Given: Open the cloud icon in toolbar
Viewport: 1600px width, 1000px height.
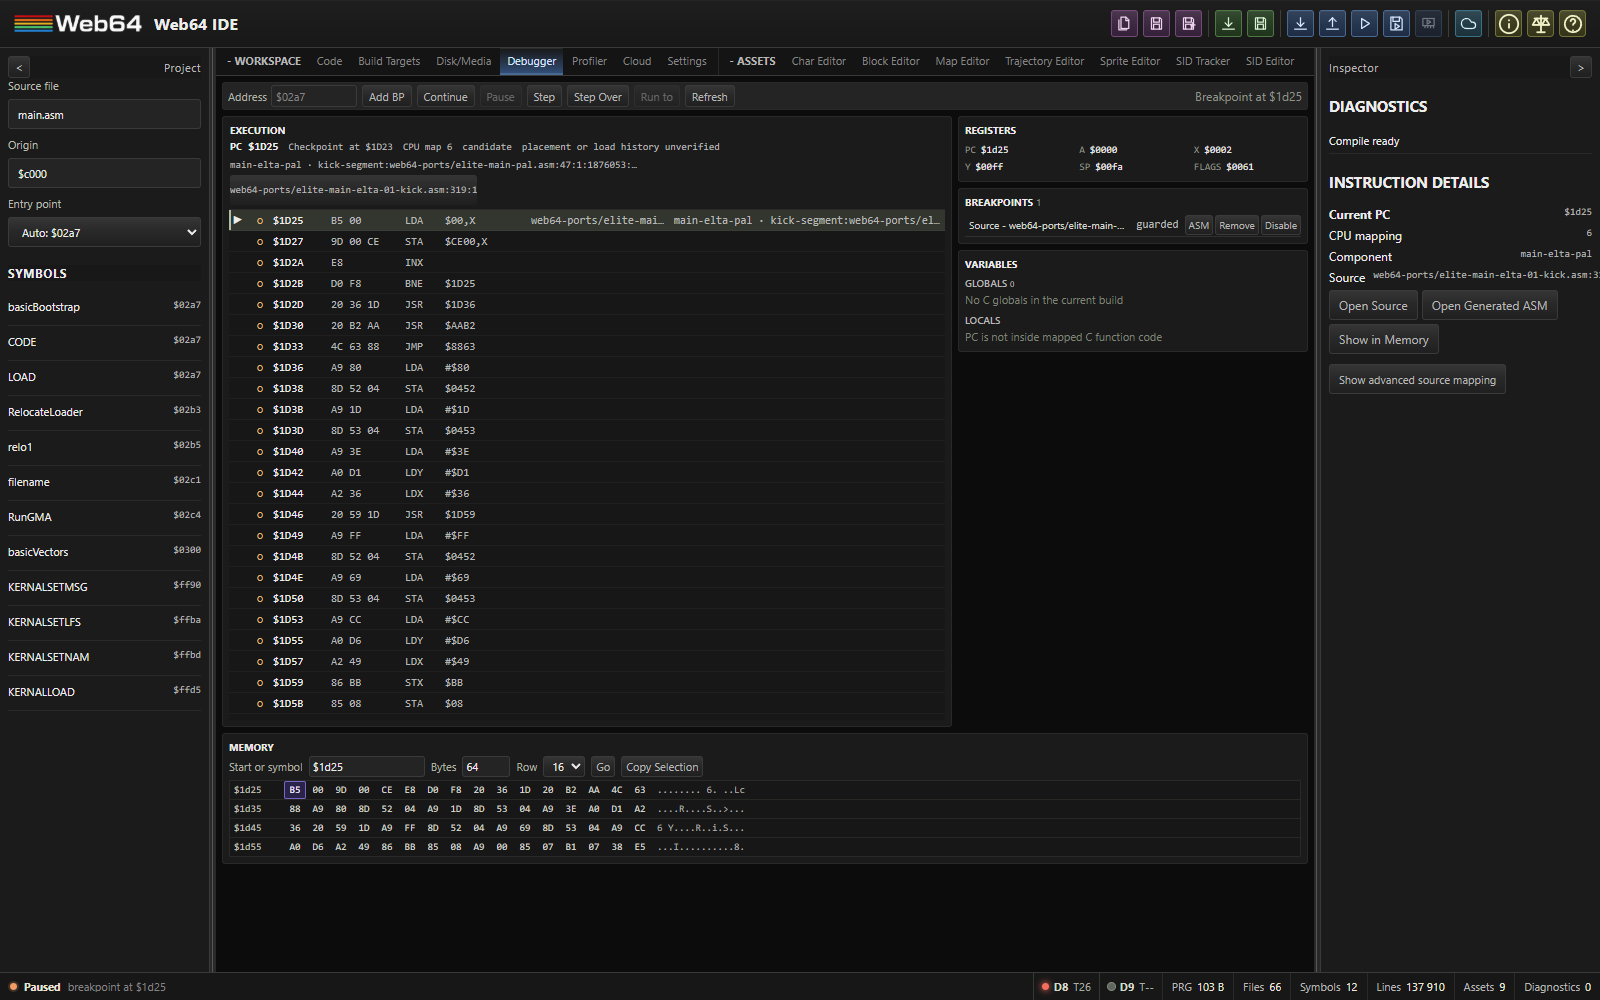Looking at the screenshot, I should coord(1468,24).
